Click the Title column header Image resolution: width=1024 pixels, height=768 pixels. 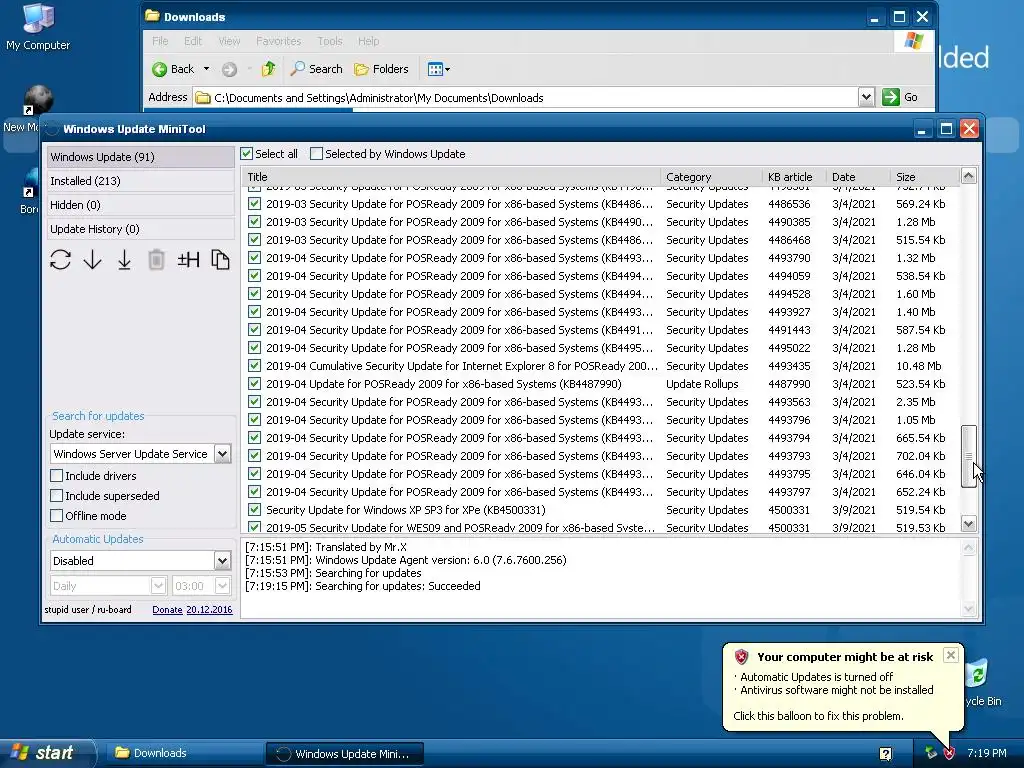click(x=451, y=177)
